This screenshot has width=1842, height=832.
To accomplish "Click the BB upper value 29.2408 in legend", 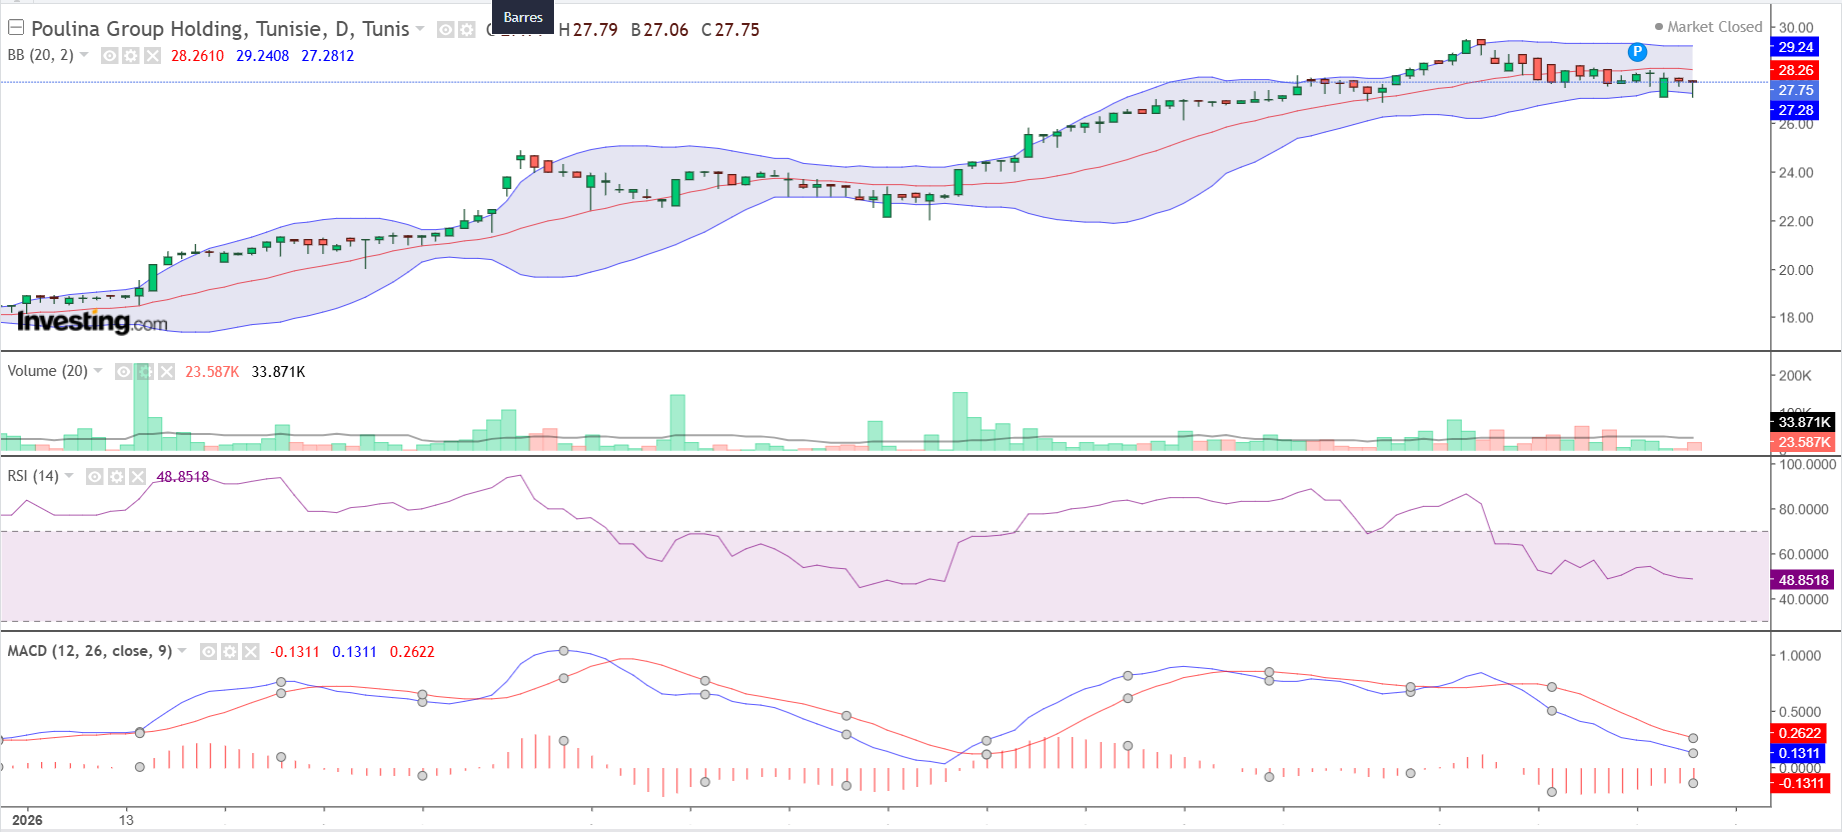I will click(x=263, y=56).
